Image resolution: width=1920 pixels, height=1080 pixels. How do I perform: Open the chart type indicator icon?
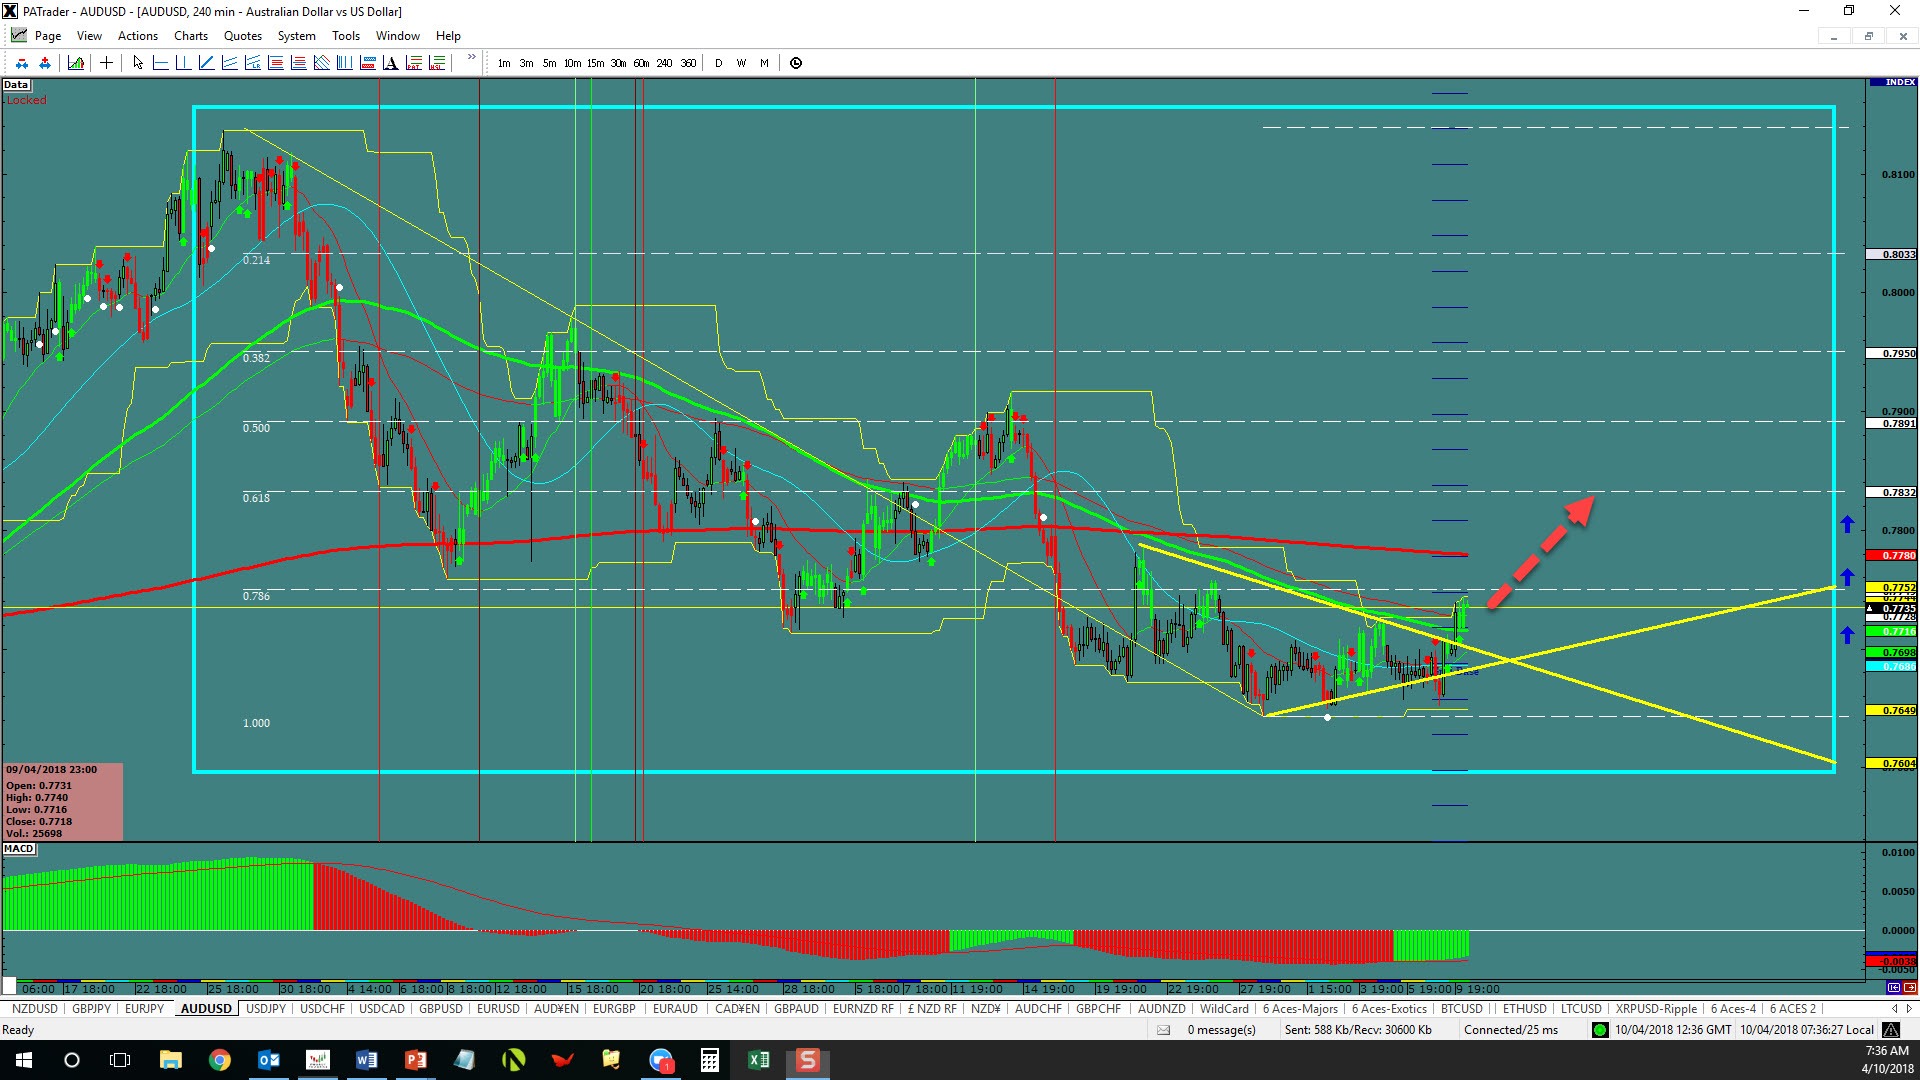point(76,63)
